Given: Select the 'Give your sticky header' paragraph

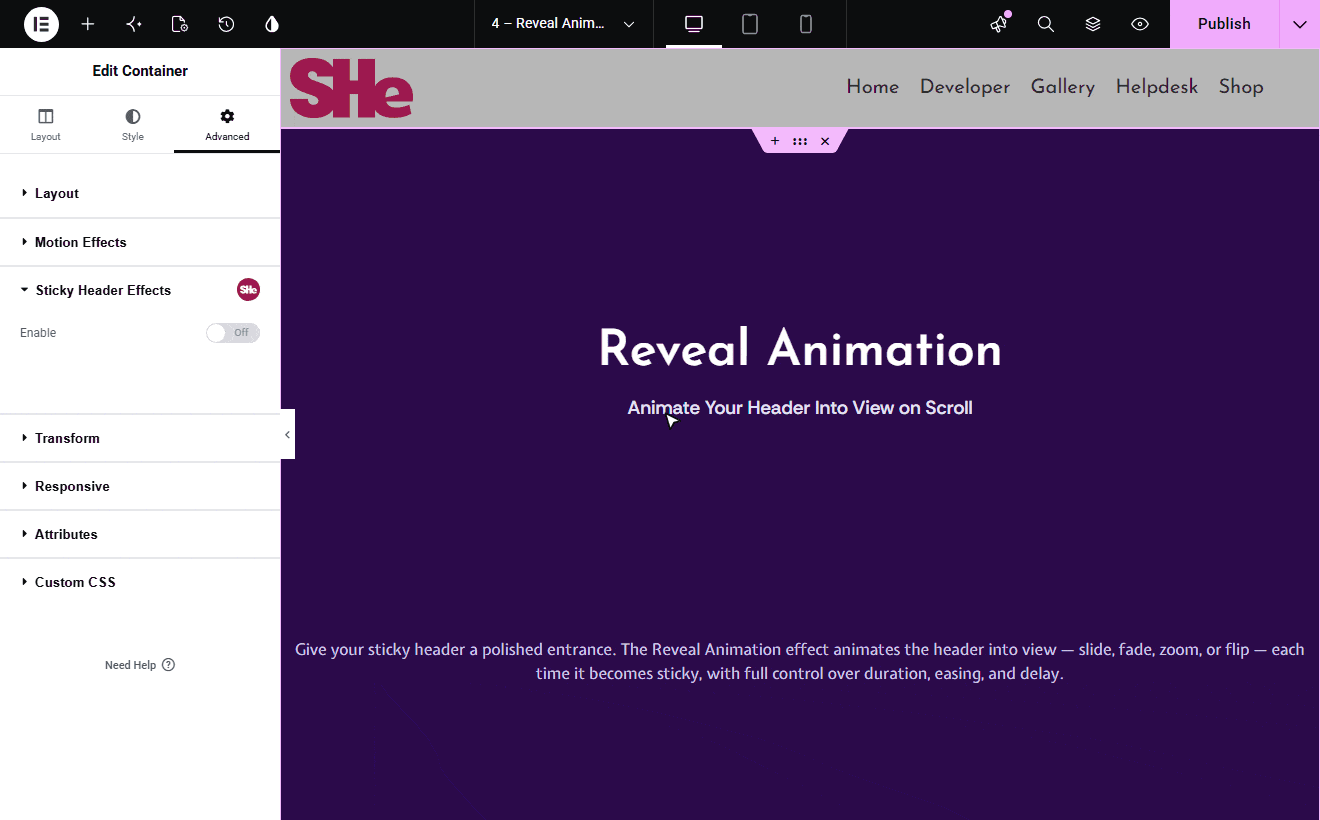Looking at the screenshot, I should tap(800, 661).
